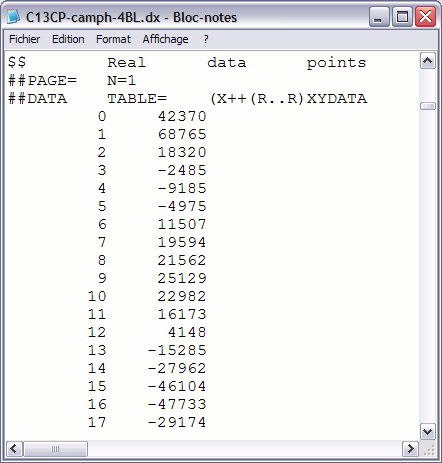442x463 pixels.
Task: Open the ? help menu
Action: [206, 39]
